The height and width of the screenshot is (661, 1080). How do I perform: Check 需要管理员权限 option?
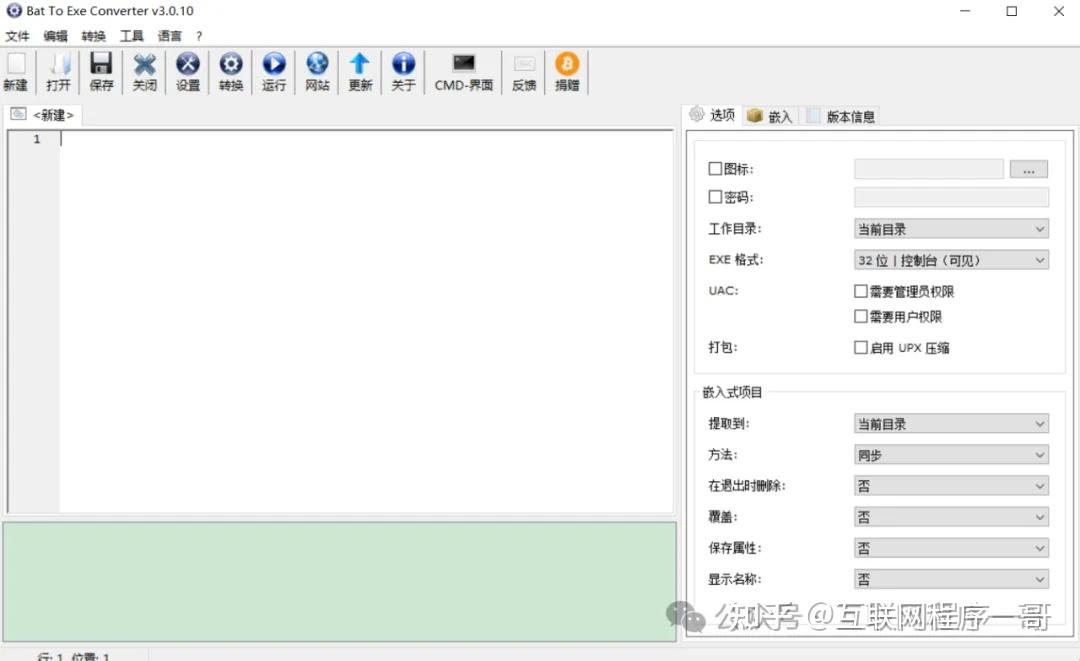[860, 291]
